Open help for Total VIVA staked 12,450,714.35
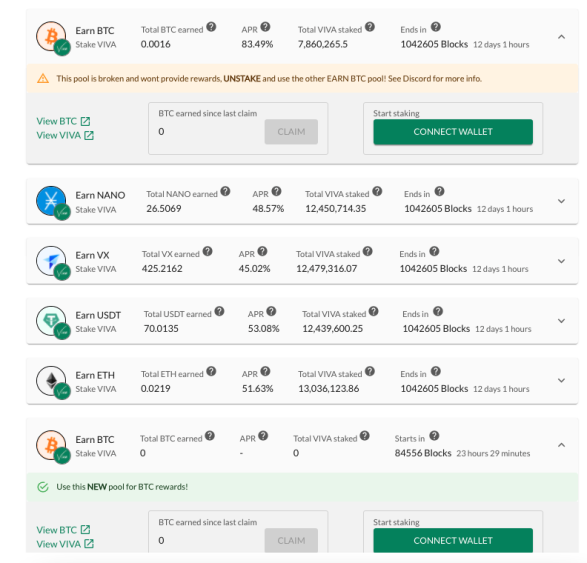This screenshot has height=563, width=587. [x=377, y=191]
